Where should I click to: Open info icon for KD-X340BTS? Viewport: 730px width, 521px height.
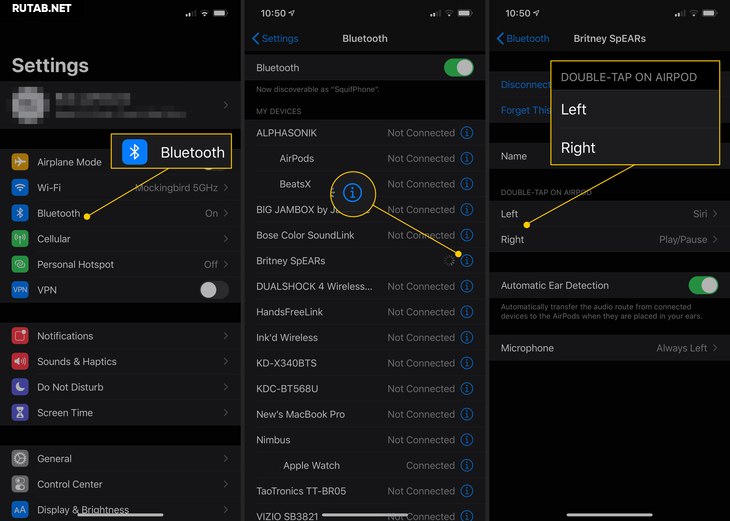466,363
